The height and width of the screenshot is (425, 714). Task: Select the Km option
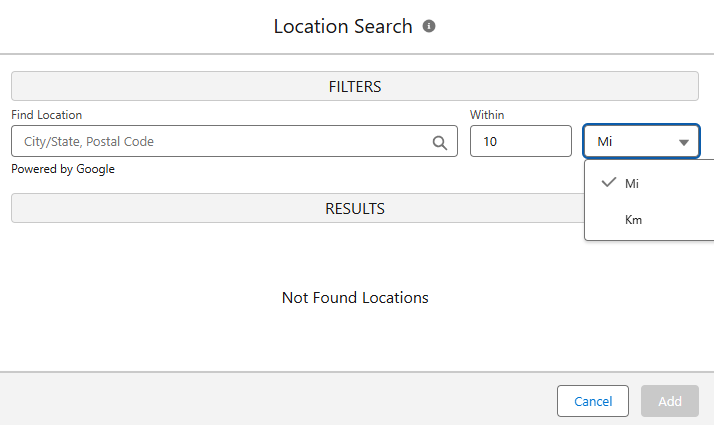(633, 219)
